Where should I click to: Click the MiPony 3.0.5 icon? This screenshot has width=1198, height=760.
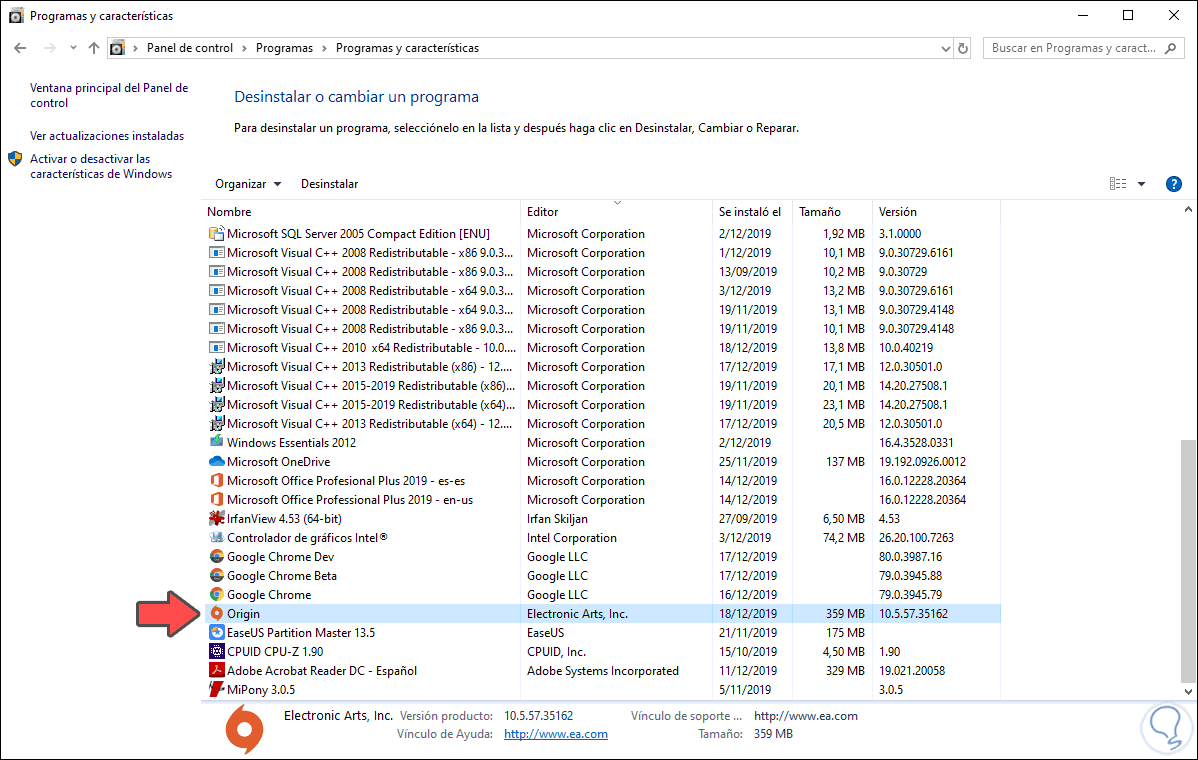[217, 689]
